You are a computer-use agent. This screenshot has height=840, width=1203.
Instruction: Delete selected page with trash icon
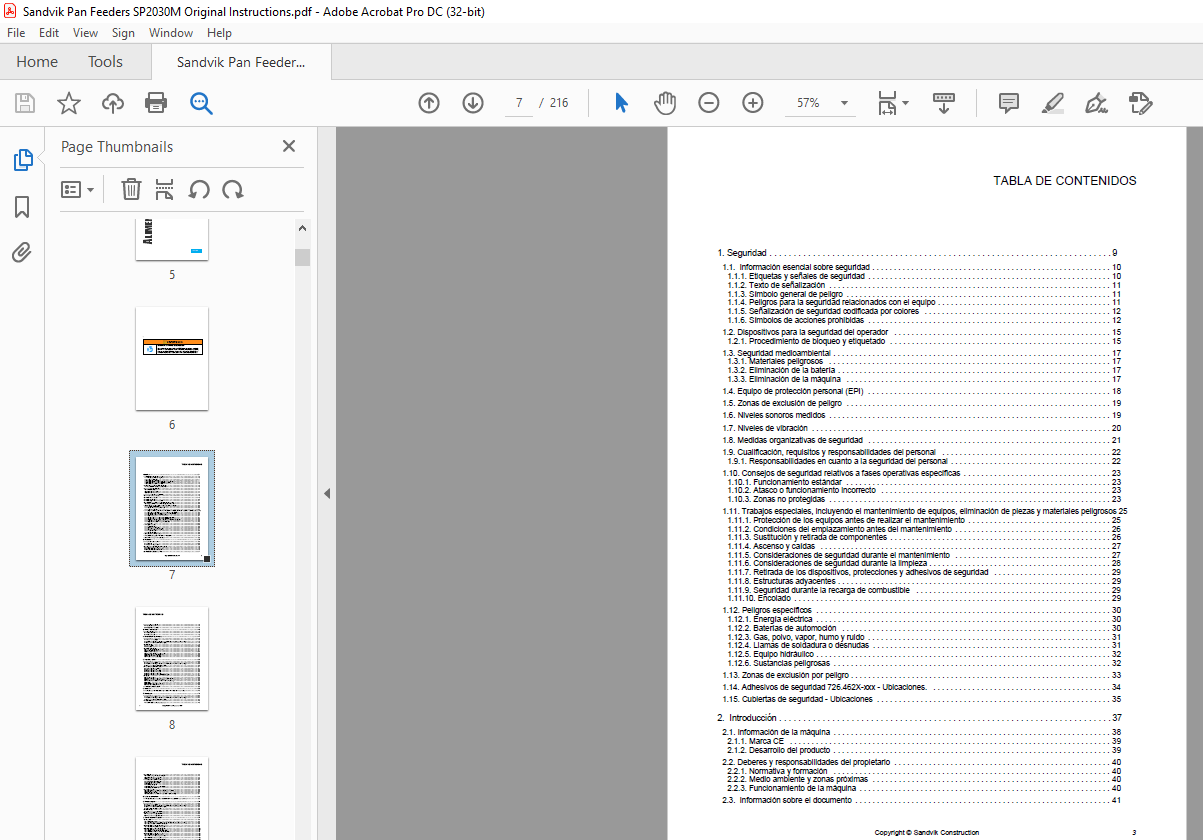tap(131, 189)
